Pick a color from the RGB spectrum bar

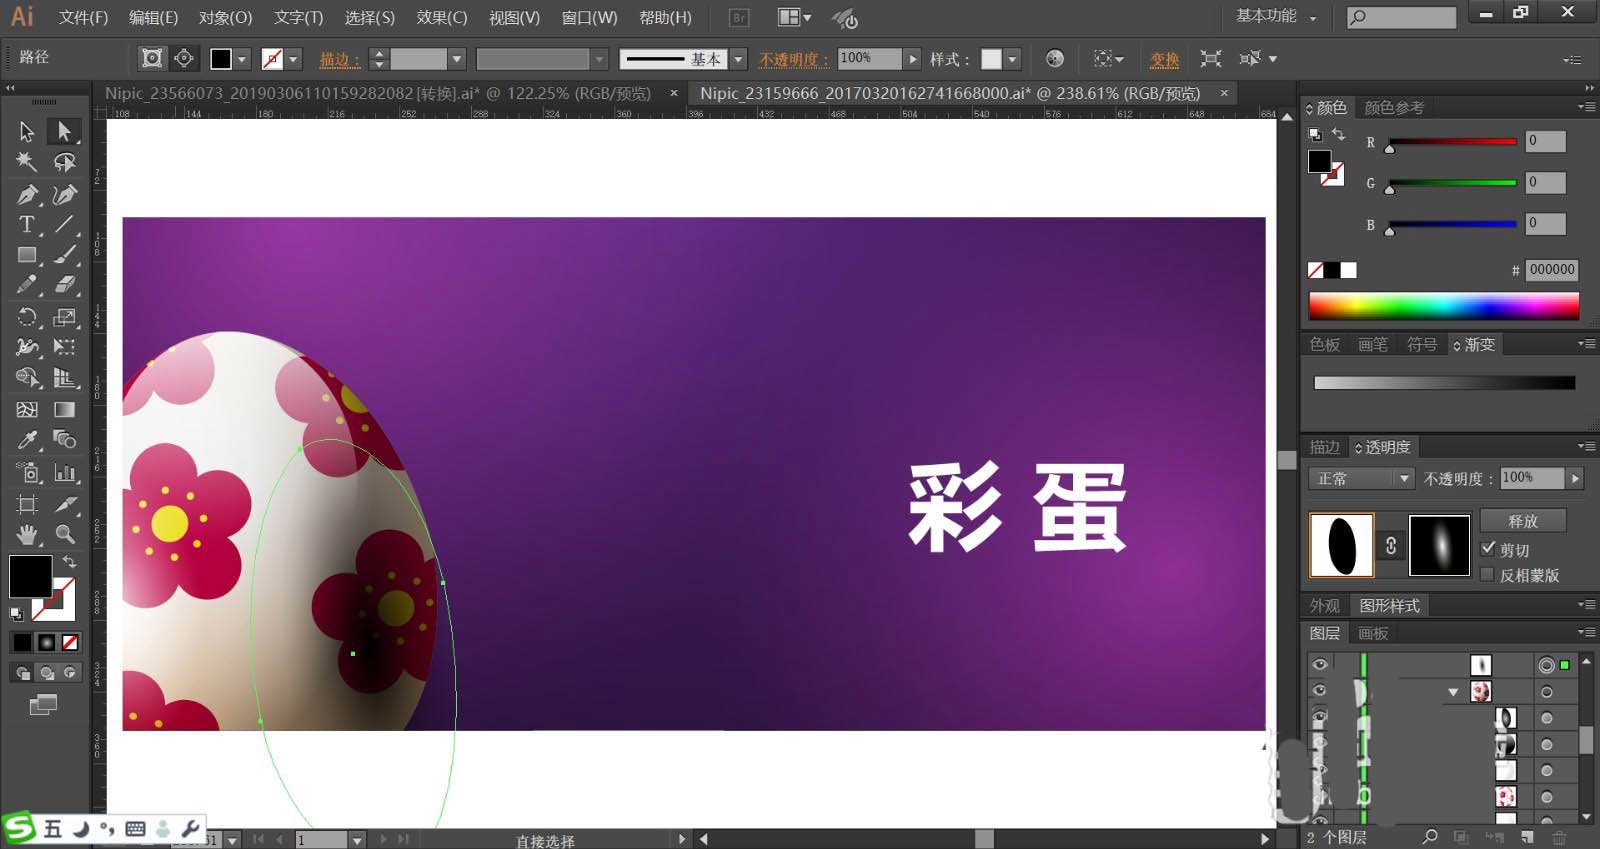1444,306
